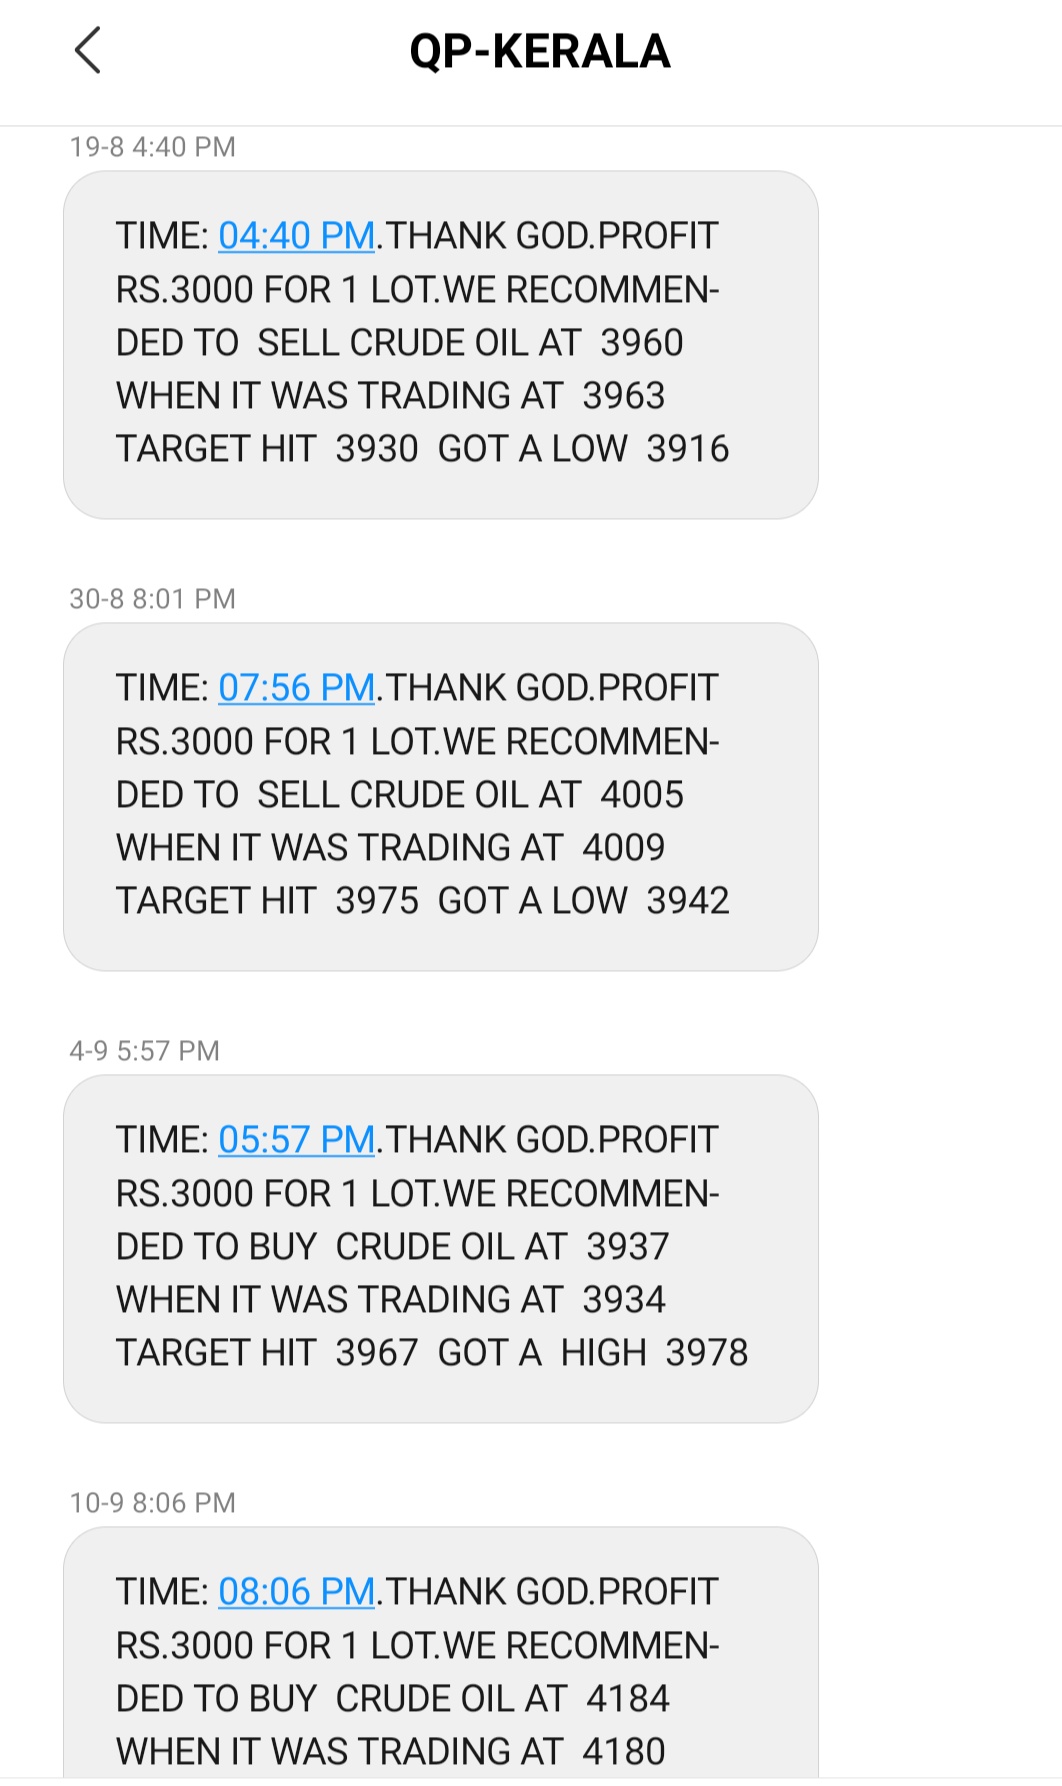Tap the 30-8 8:01 PM timestamp
The image size is (1062, 1786).
coord(152,599)
